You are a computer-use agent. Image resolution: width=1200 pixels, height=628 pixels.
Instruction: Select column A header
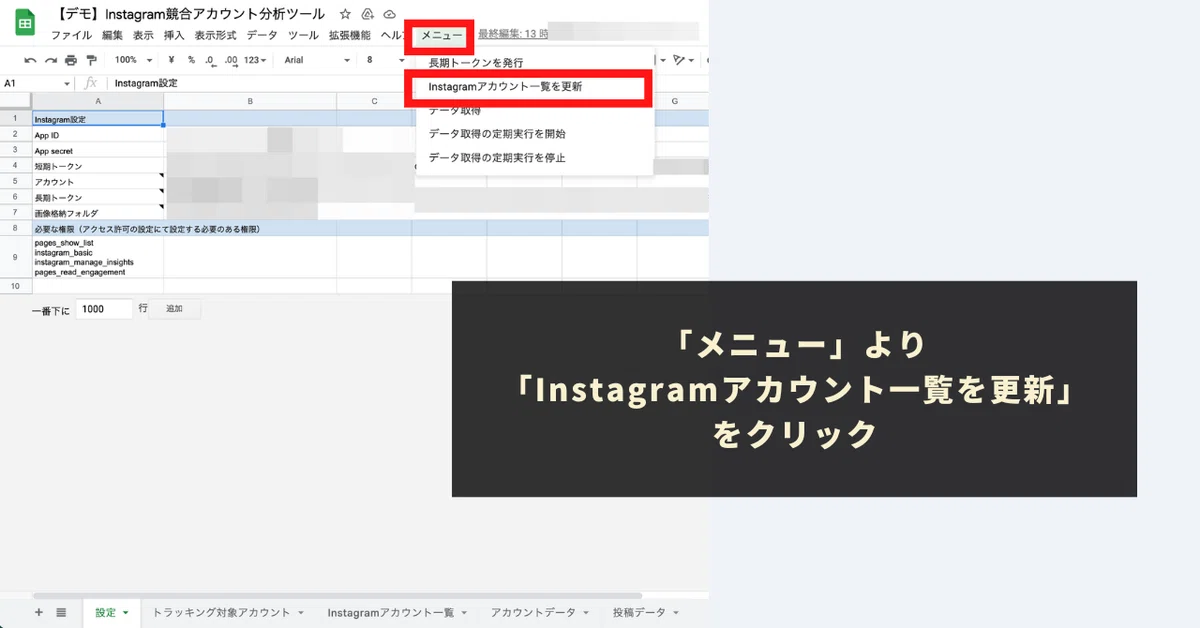coord(98,101)
